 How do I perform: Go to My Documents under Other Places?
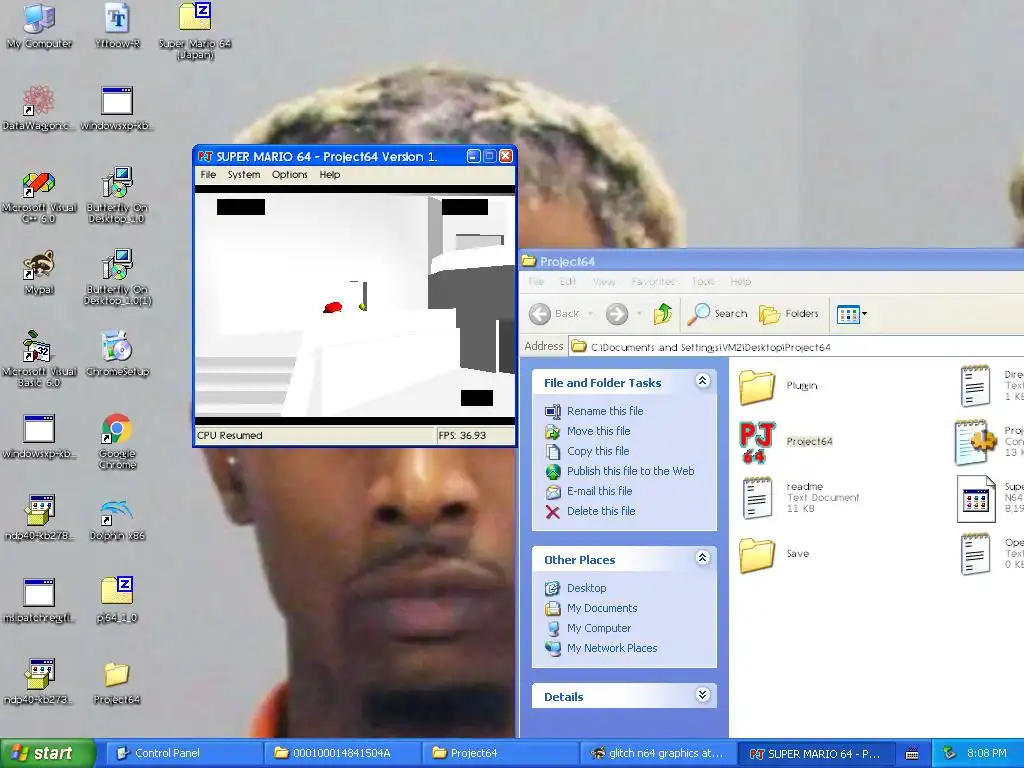click(602, 609)
